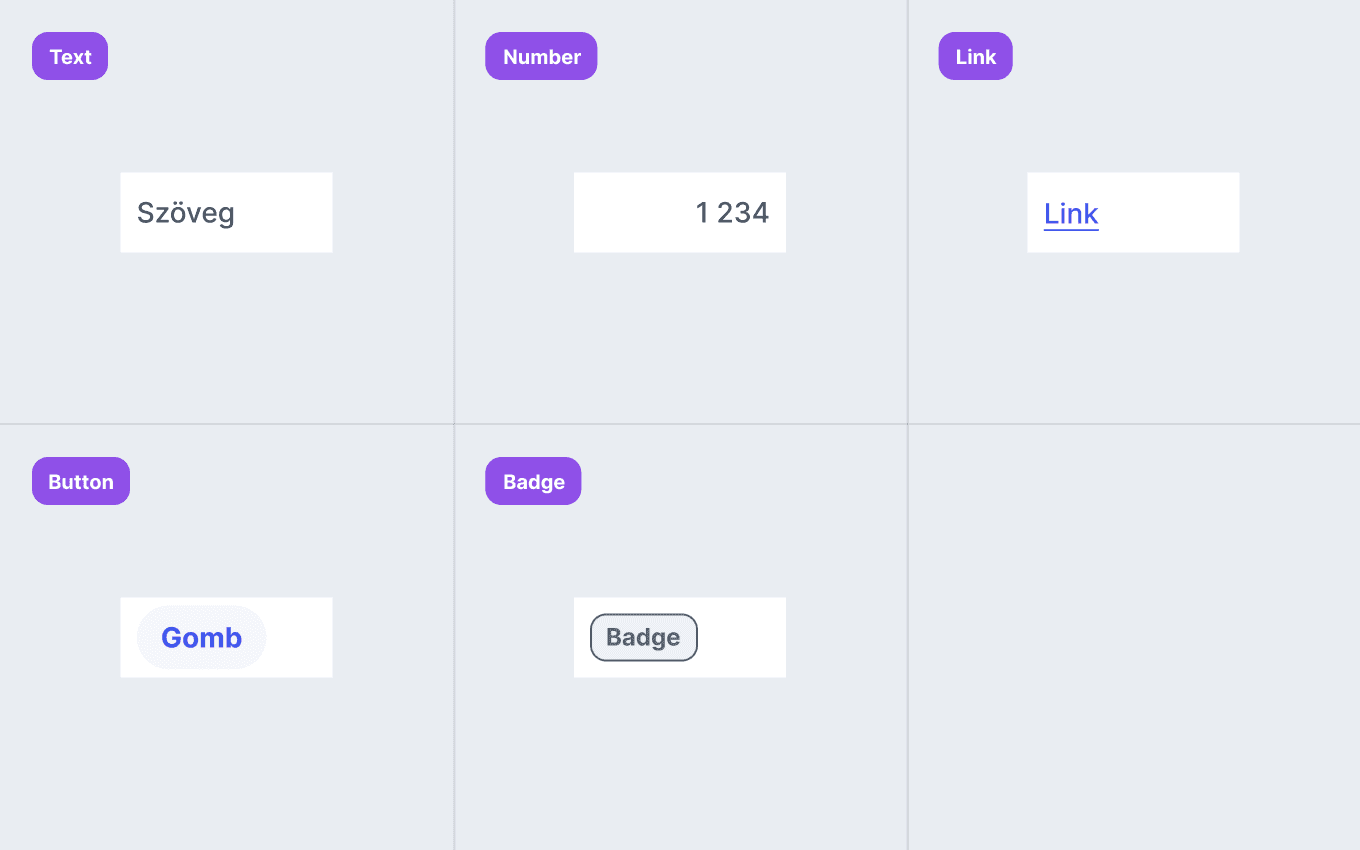Click the divider between Text and Button panels
The width and height of the screenshot is (1360, 850).
point(226,424)
